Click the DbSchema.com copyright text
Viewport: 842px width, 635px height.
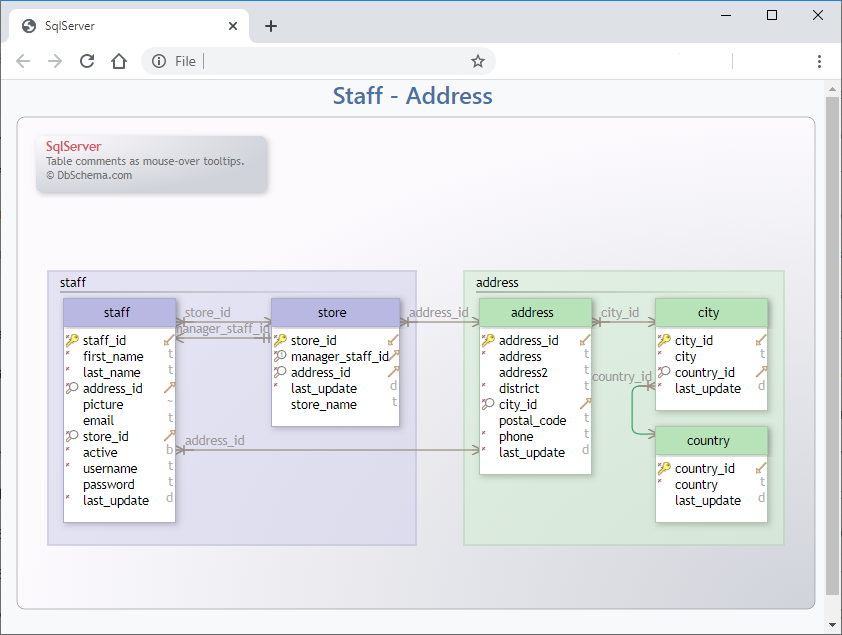click(x=89, y=176)
